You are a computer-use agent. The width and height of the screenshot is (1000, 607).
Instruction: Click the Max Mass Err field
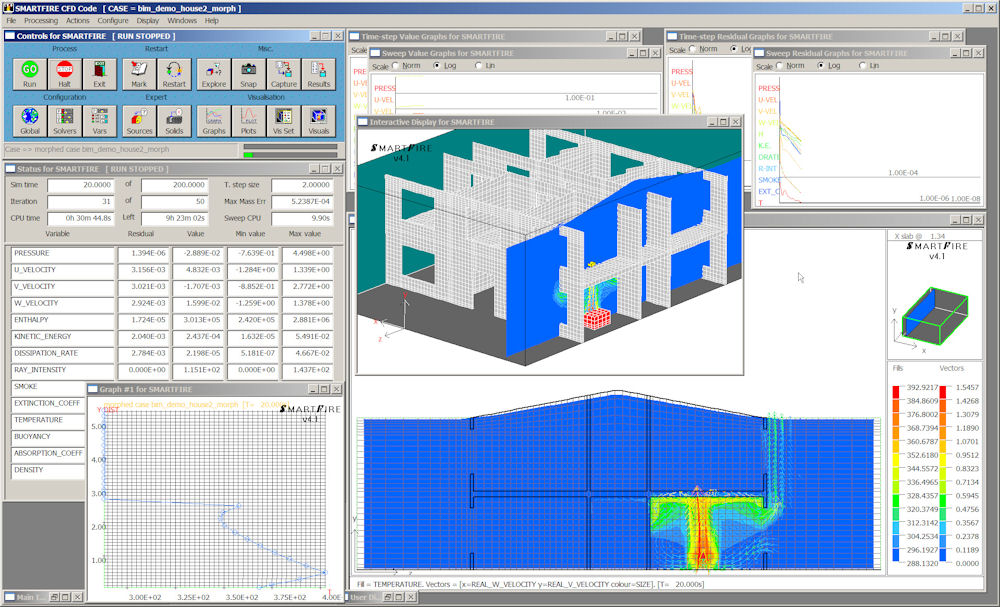tap(302, 201)
